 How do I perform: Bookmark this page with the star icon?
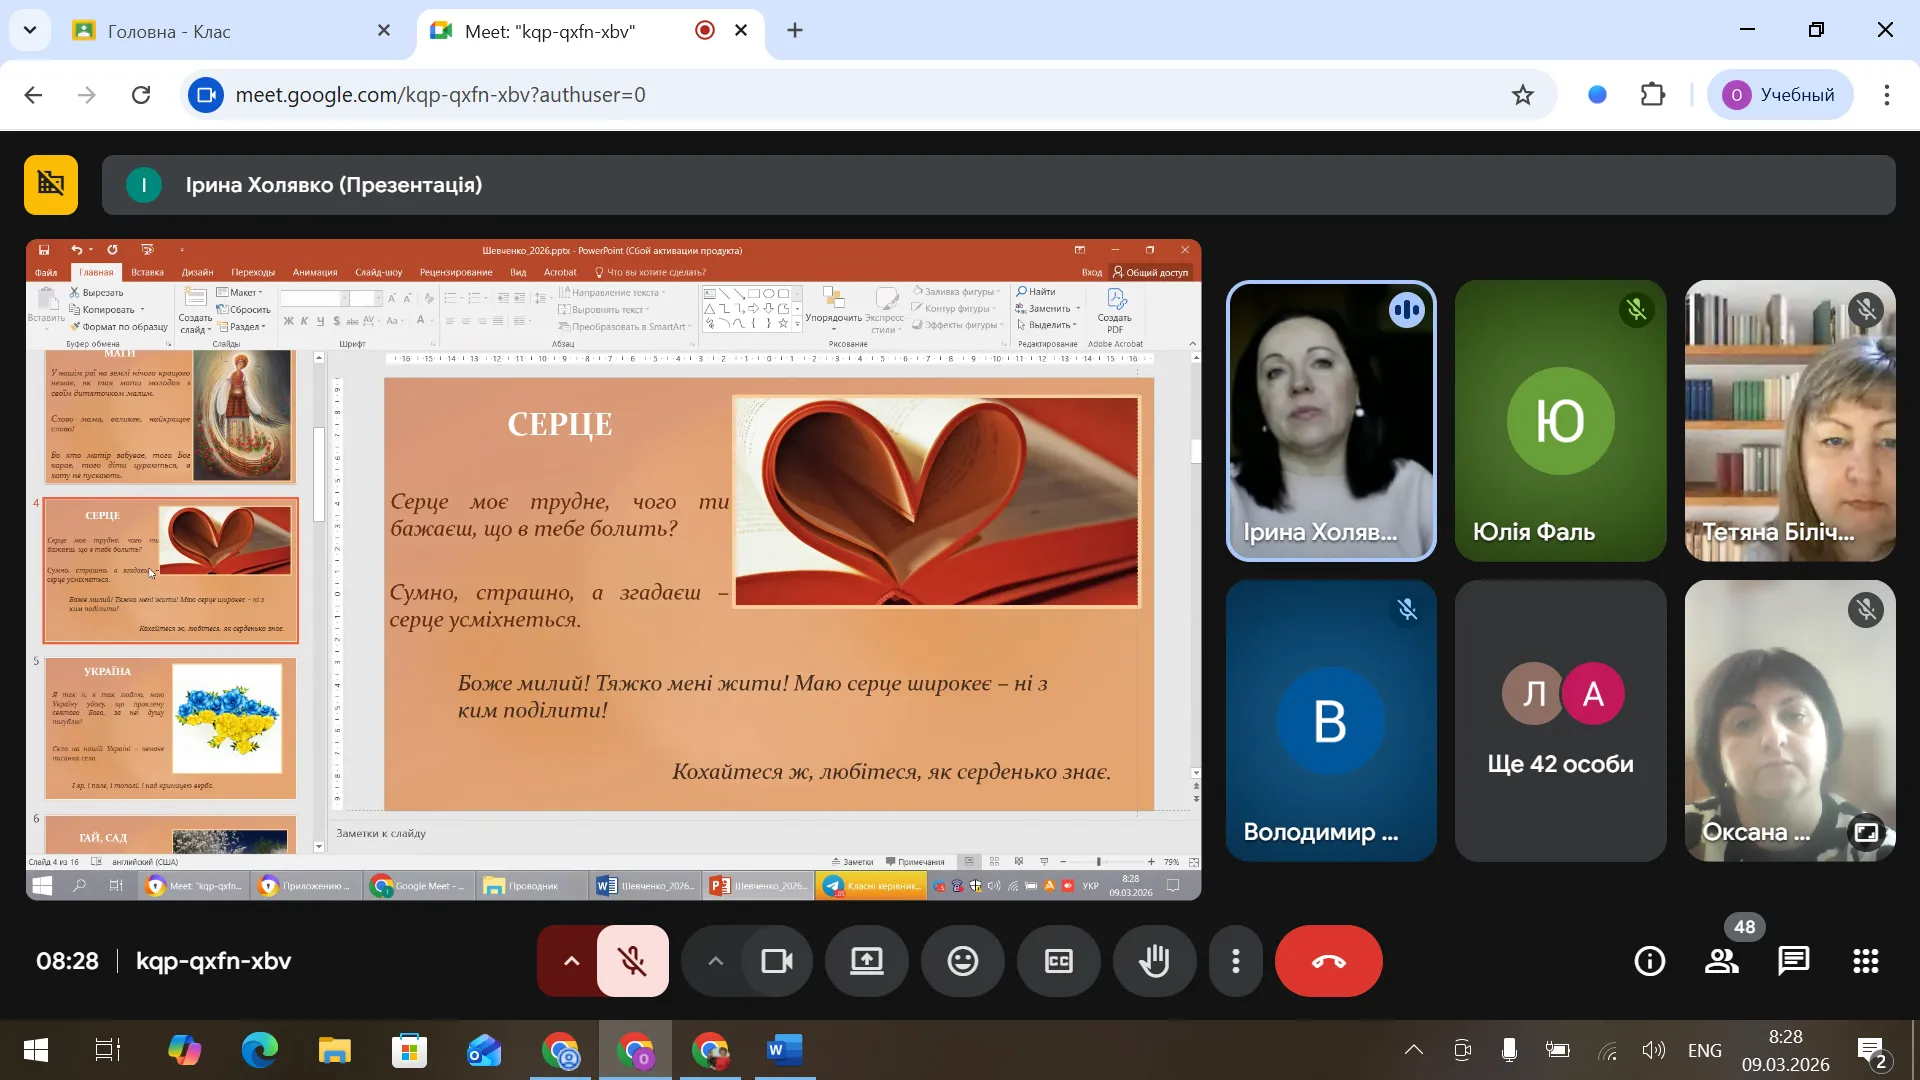click(1522, 95)
